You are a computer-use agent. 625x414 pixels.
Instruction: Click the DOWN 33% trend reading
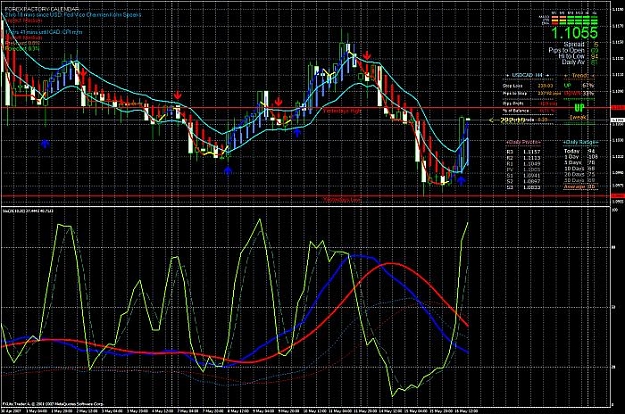tap(580, 93)
